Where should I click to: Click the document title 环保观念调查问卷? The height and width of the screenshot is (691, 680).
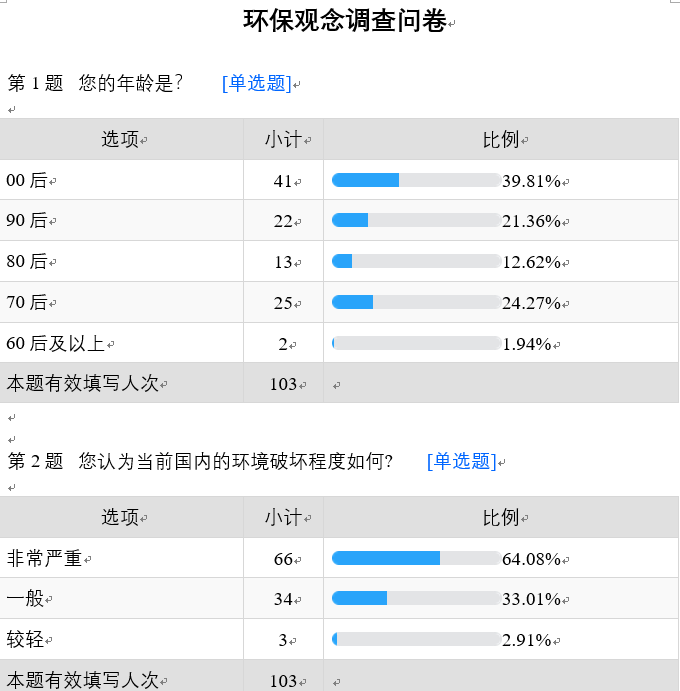tap(344, 22)
